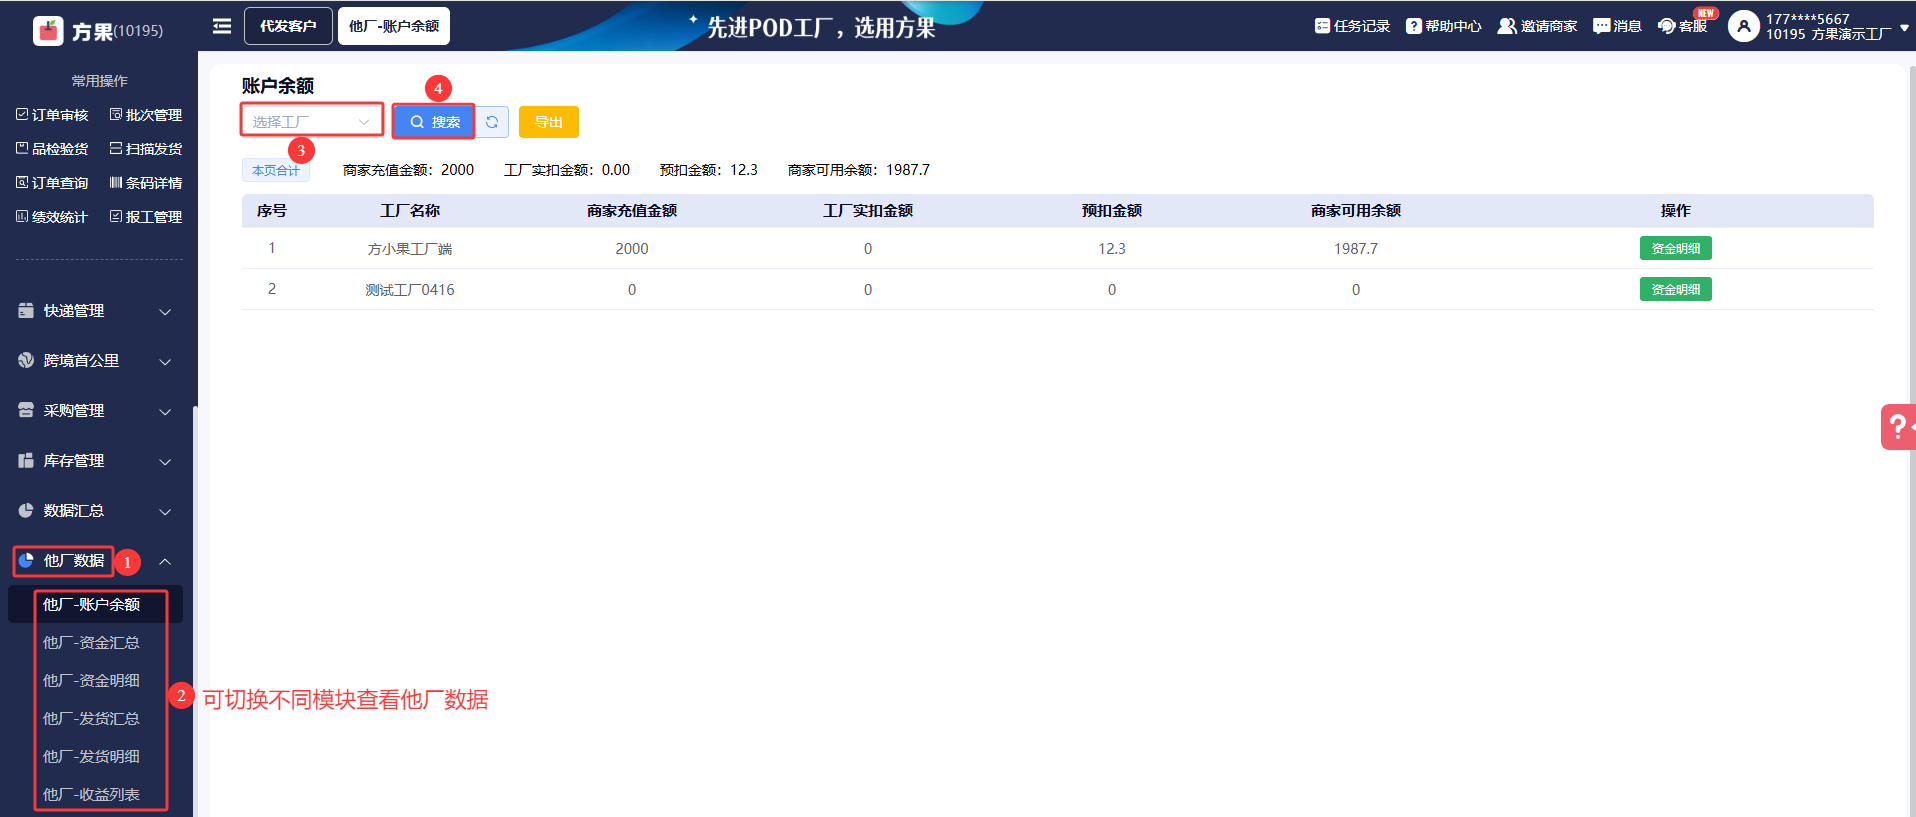Click the 12.3 pre-deduction cell
Viewport: 1916px width, 817px height.
coord(1112,249)
